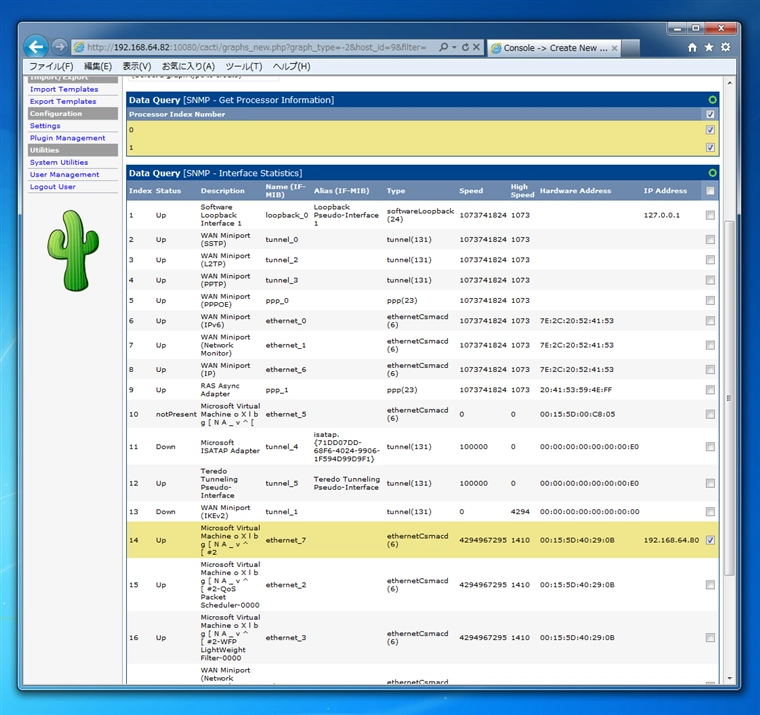This screenshot has height=715, width=760.
Task: Click the Hardware Address column header
Action: pyautogui.click(x=575, y=191)
